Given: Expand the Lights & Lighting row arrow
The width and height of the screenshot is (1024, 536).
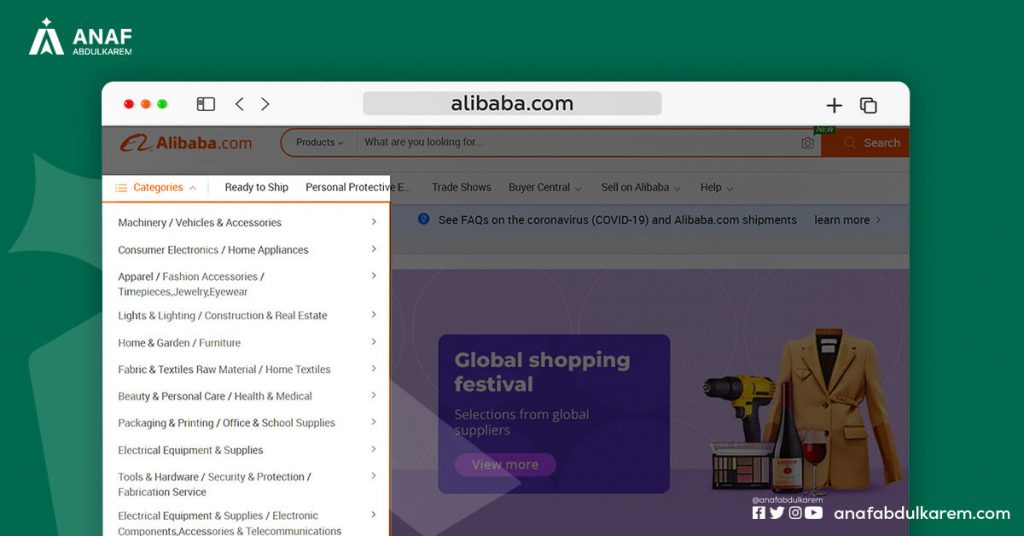Looking at the screenshot, I should click(x=374, y=315).
